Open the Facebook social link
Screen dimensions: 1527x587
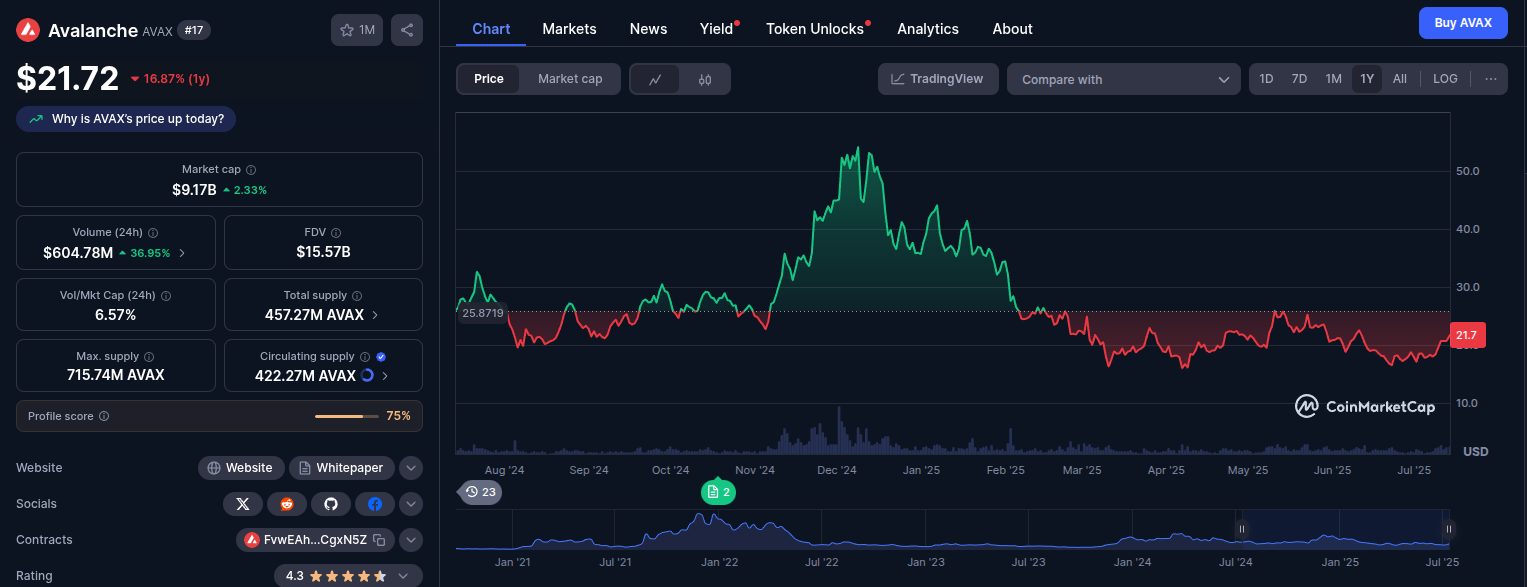375,504
